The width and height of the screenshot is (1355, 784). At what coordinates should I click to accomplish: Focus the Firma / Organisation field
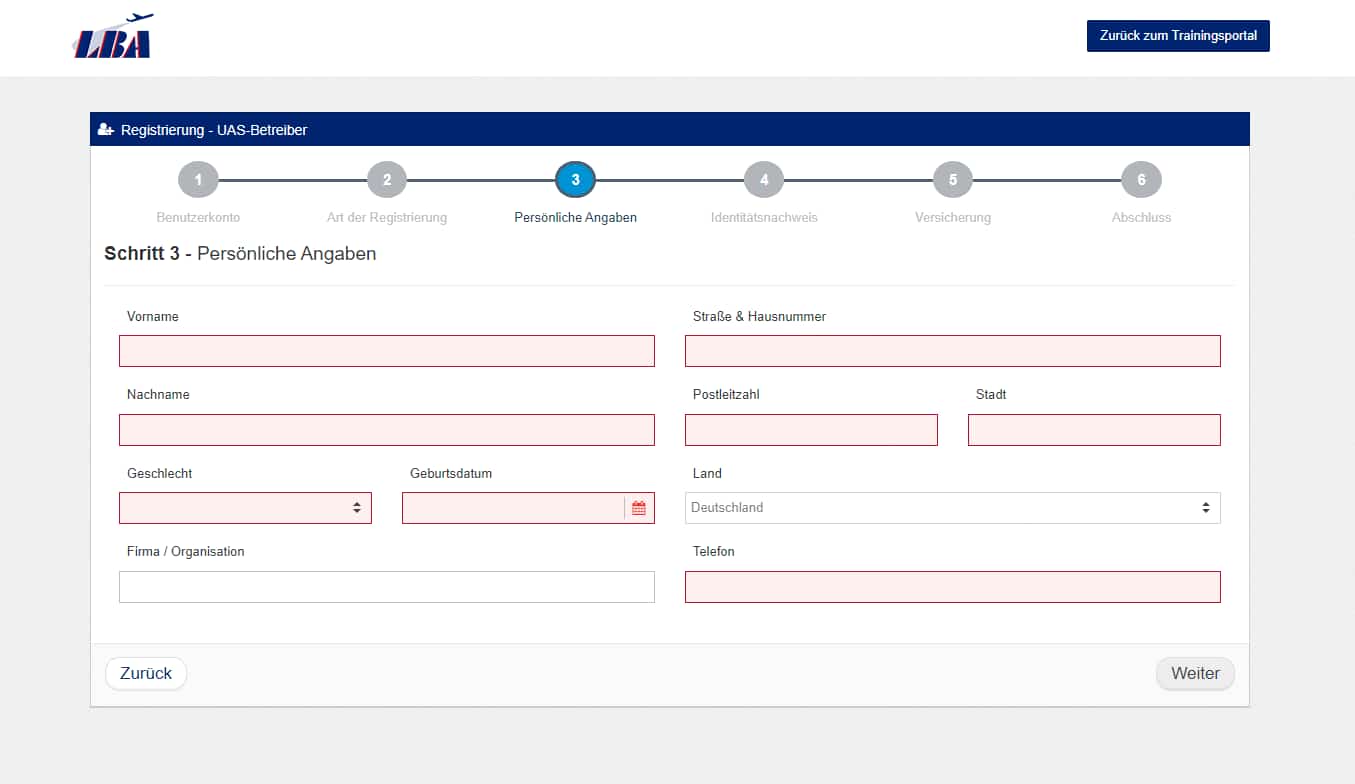387,587
